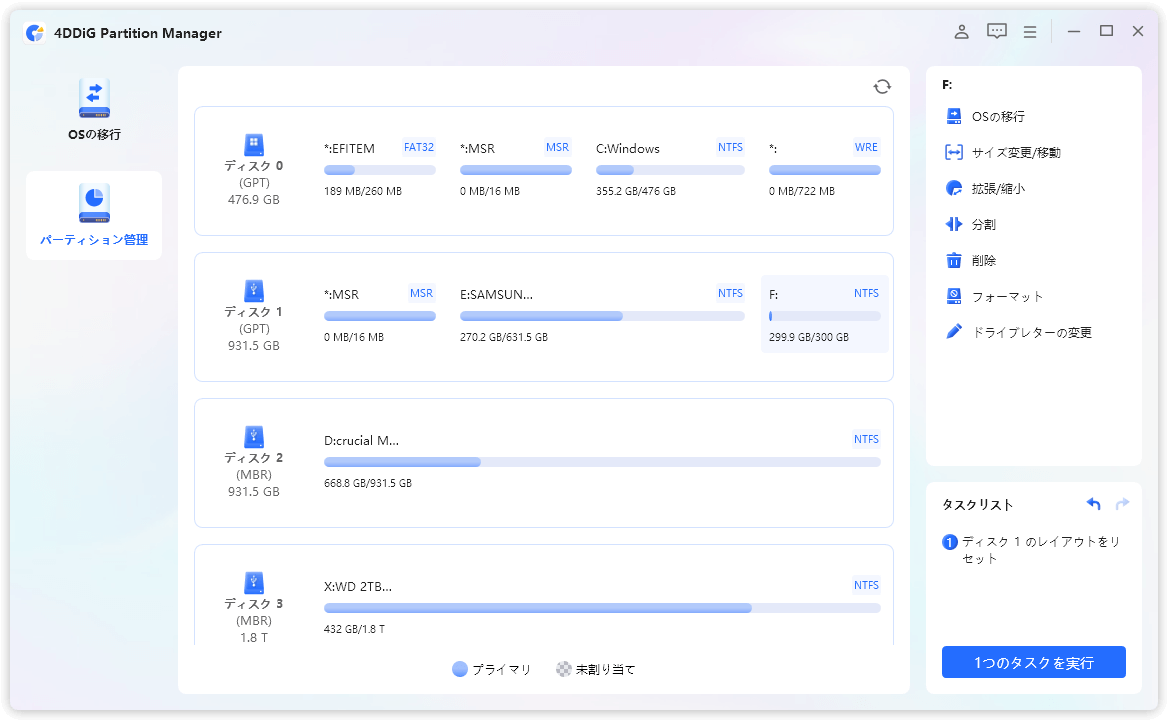Click the プライマリ legend swatch
The image size is (1168, 720).
click(x=460, y=669)
